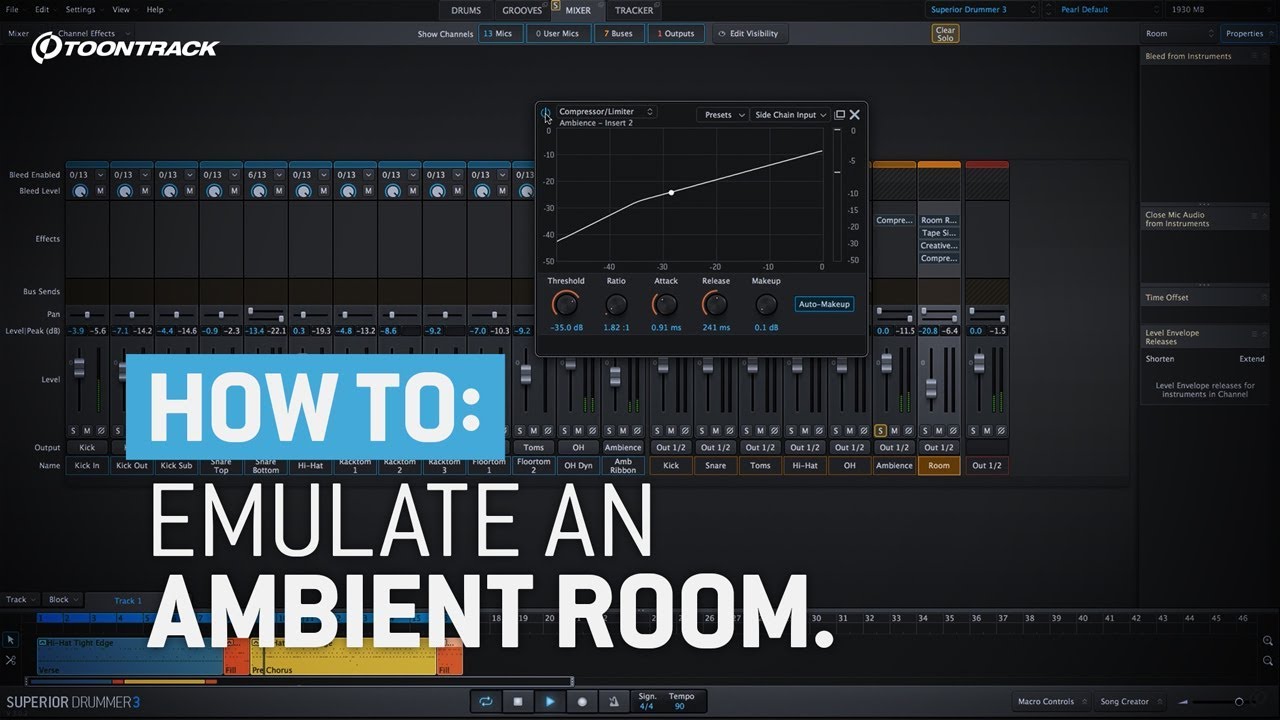The image size is (1280, 720).
Task: Toggle 7 Buses channel visibility
Action: [x=618, y=34]
